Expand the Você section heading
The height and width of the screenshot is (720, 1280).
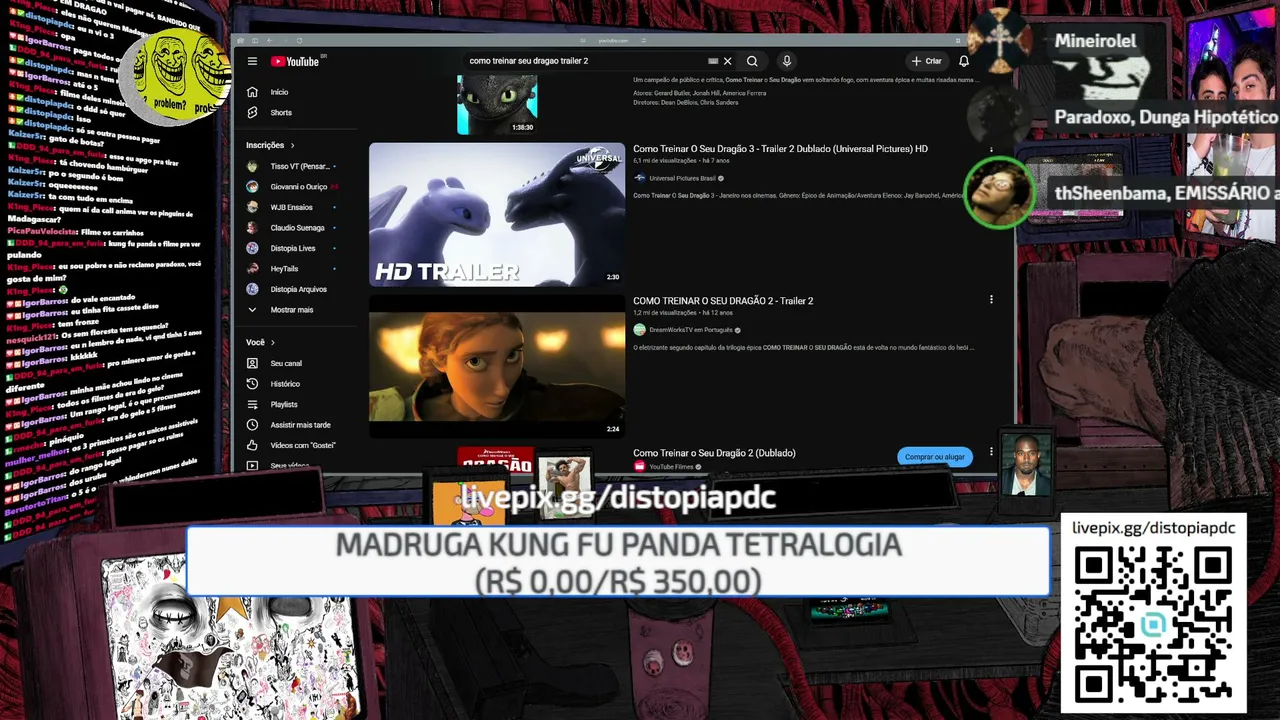pyautogui.click(x=260, y=342)
